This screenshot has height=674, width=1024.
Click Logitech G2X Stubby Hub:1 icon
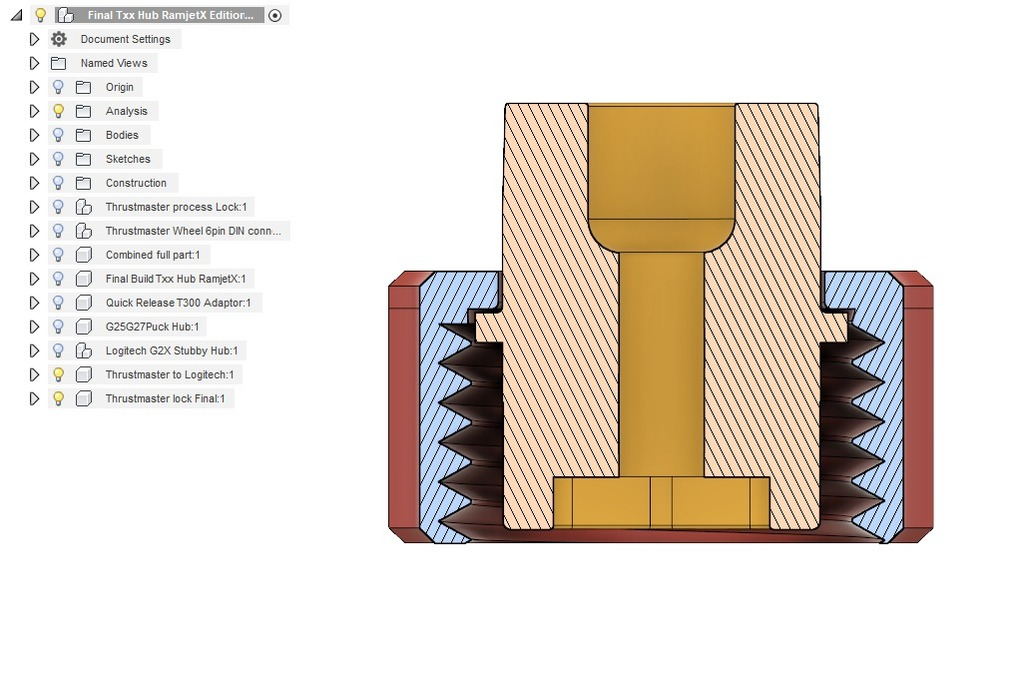coord(84,351)
